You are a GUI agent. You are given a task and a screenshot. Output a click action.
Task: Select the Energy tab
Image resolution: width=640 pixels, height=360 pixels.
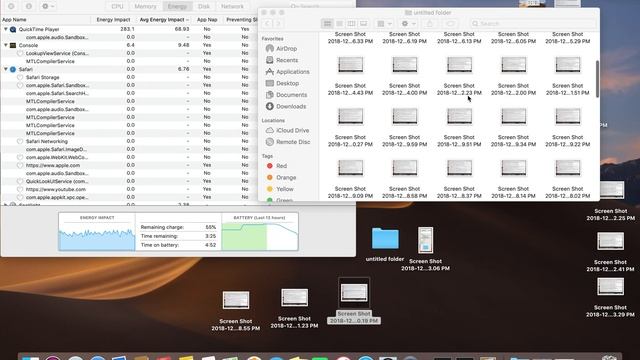tap(177, 7)
